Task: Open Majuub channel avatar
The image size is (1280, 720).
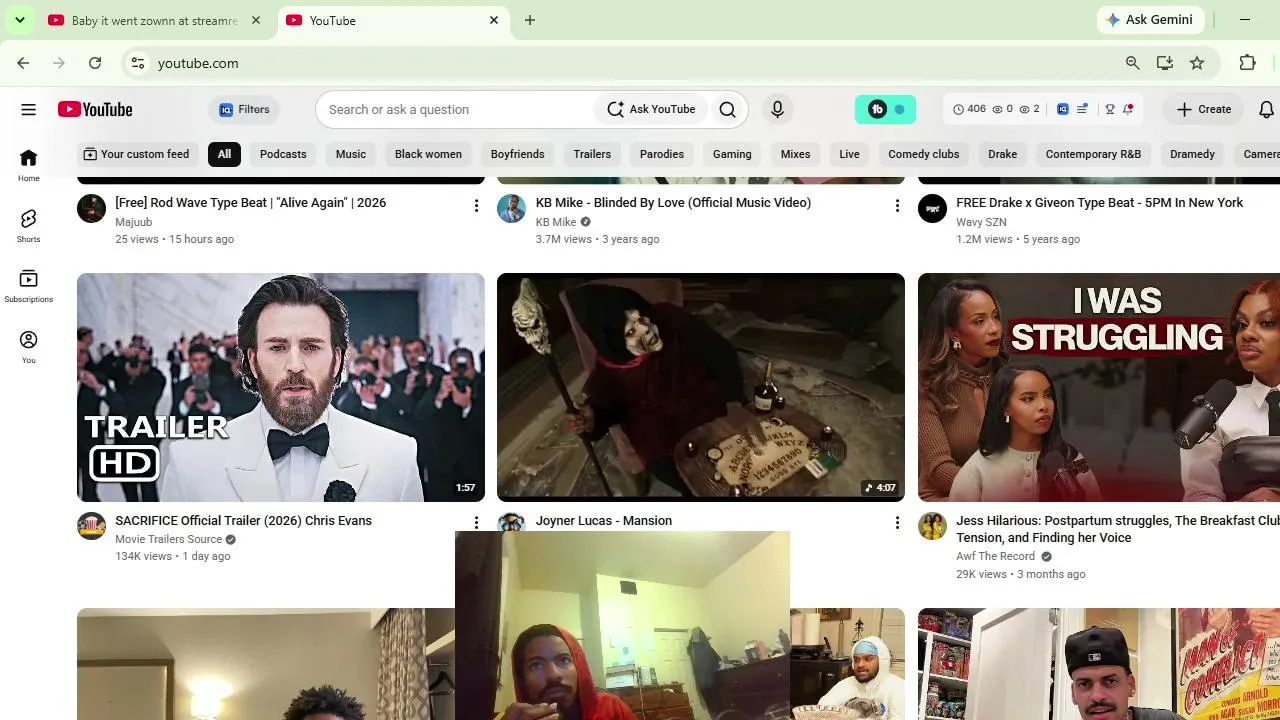Action: click(91, 208)
